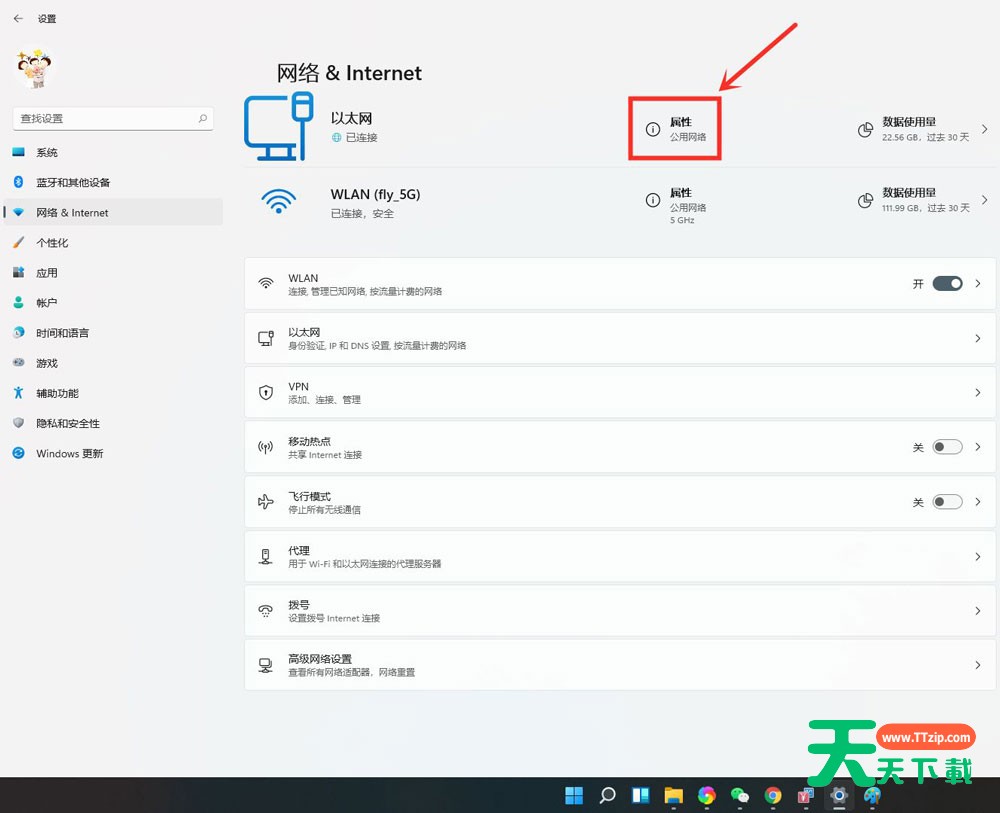Enable the 移动热点 toggle switch

point(947,447)
